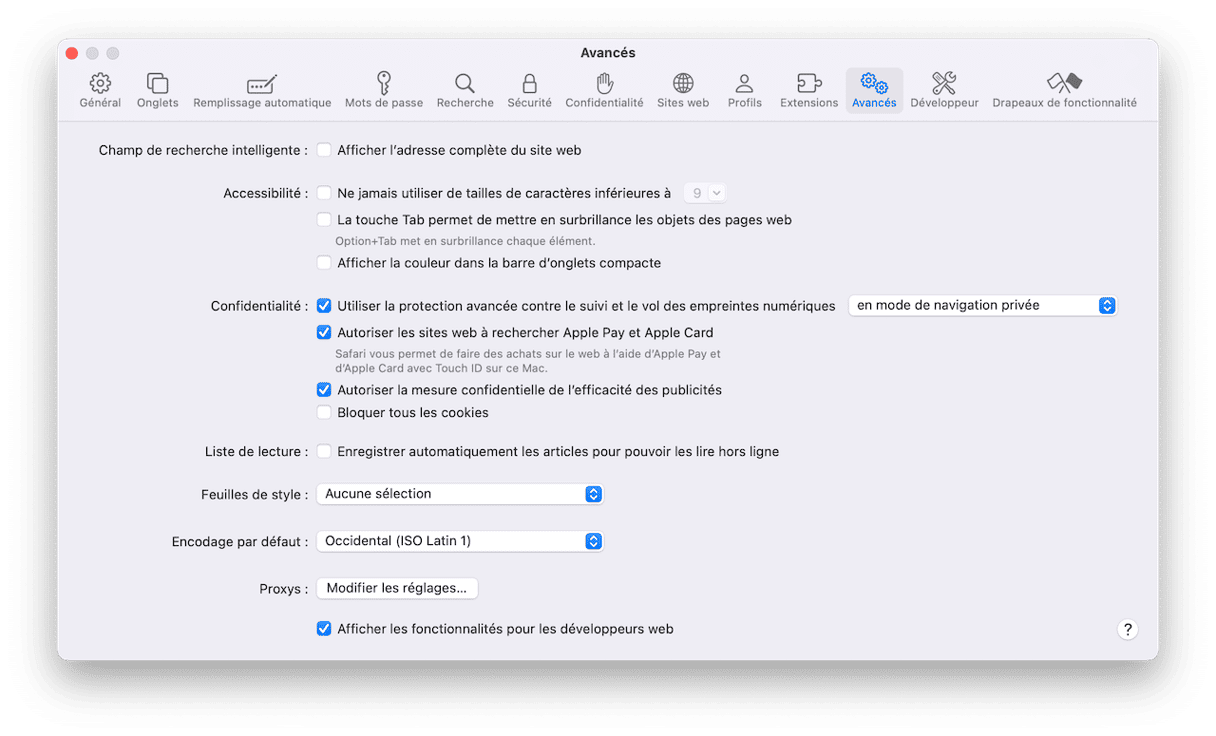
Task: Toggle Autoriser la mesure confidentielle des publicités
Action: pos(324,390)
